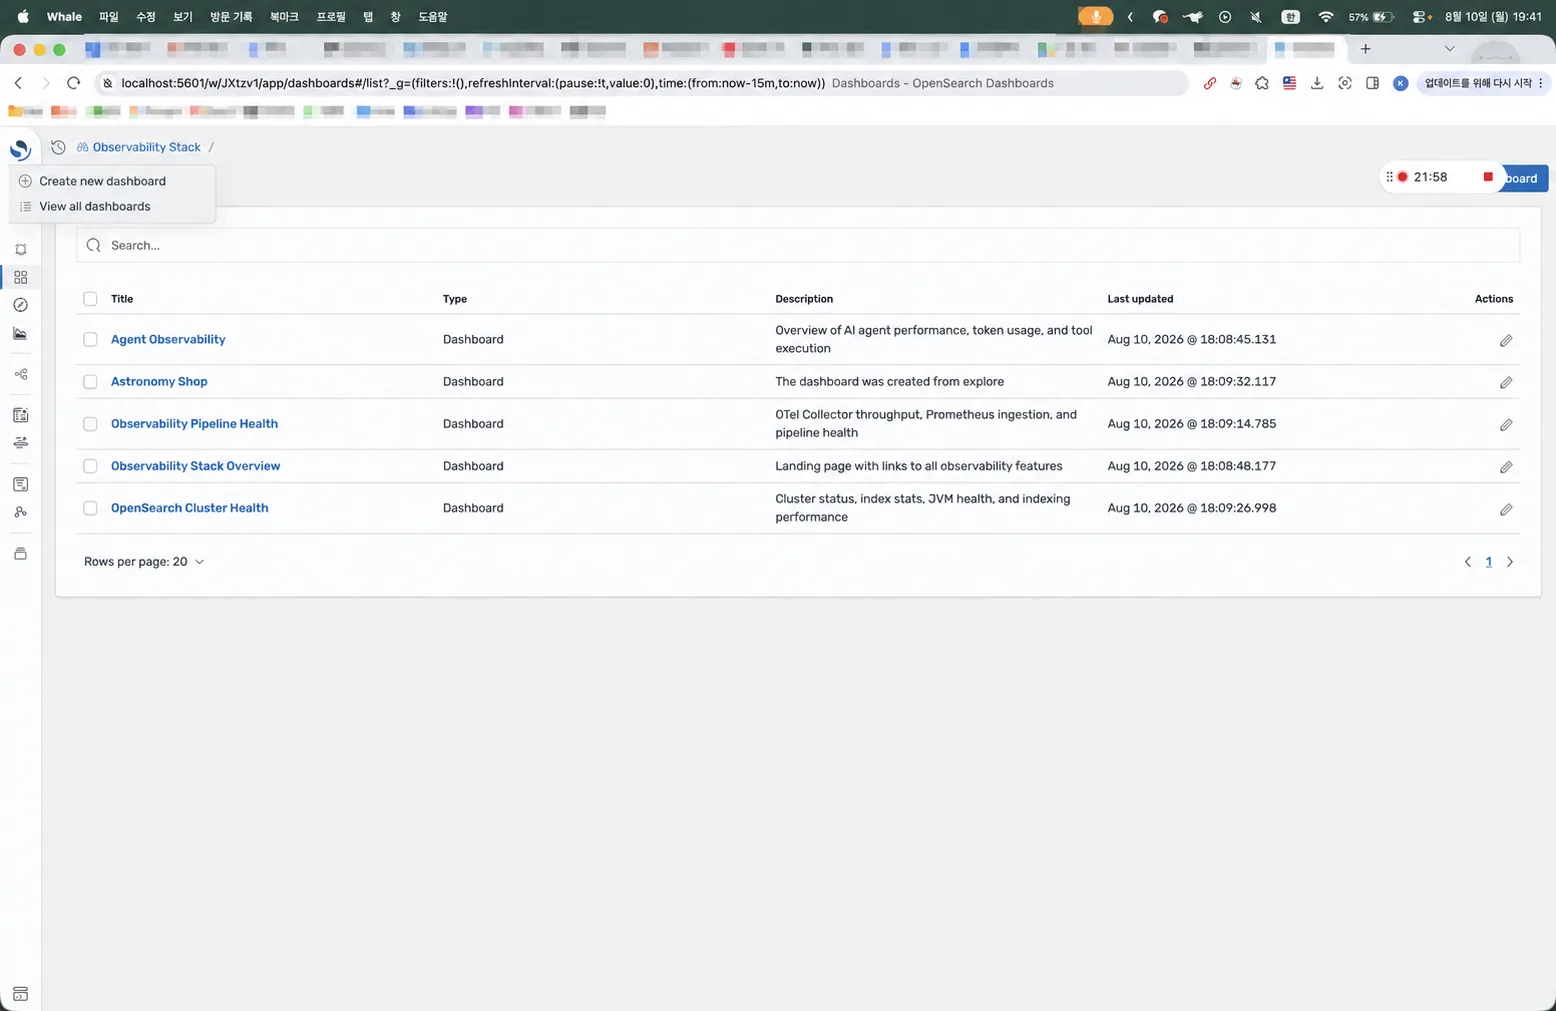Go to the next results page arrow
Screen dimensions: 1556x1011
click(x=1510, y=562)
